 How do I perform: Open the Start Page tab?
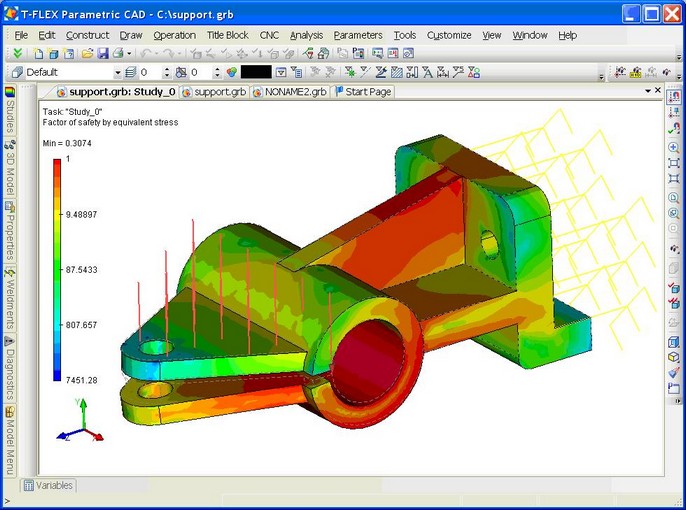coord(363,92)
